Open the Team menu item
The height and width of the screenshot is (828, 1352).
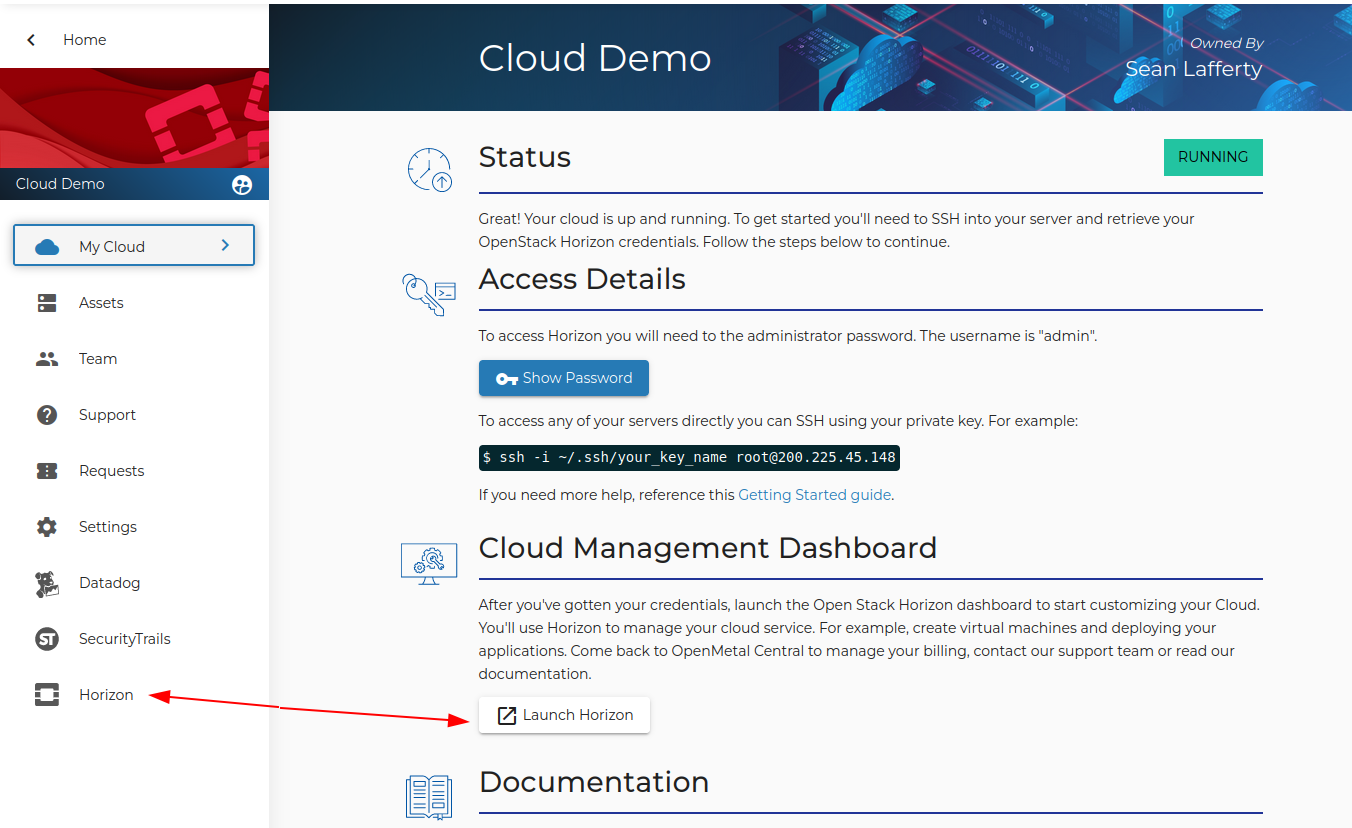(x=98, y=359)
